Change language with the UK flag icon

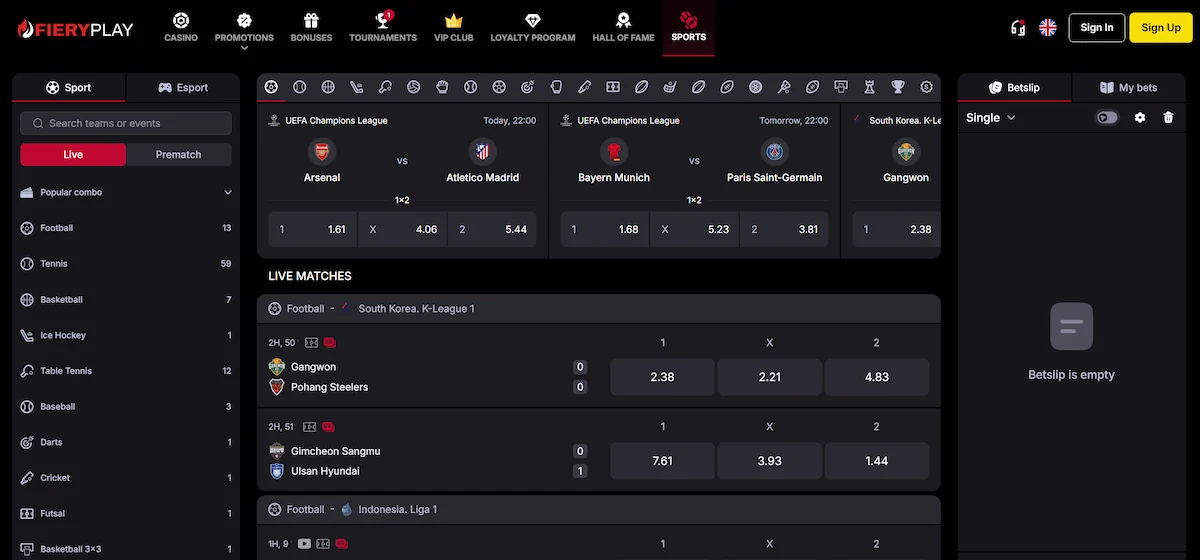click(1048, 28)
